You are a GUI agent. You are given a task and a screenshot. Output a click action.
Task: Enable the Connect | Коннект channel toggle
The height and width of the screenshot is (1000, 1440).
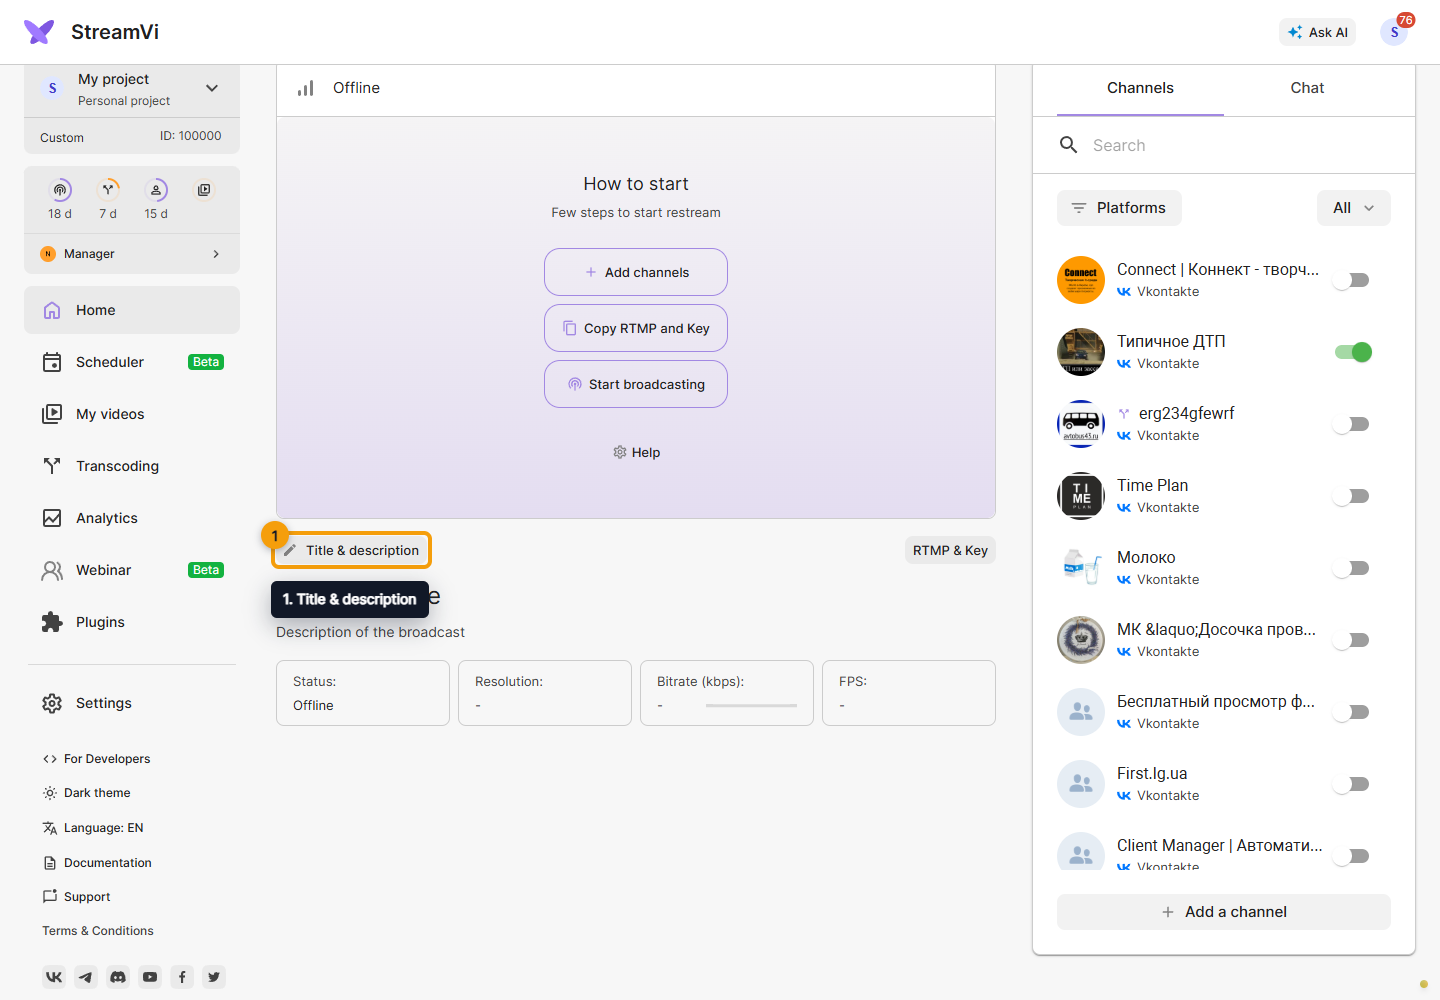[x=1352, y=280]
